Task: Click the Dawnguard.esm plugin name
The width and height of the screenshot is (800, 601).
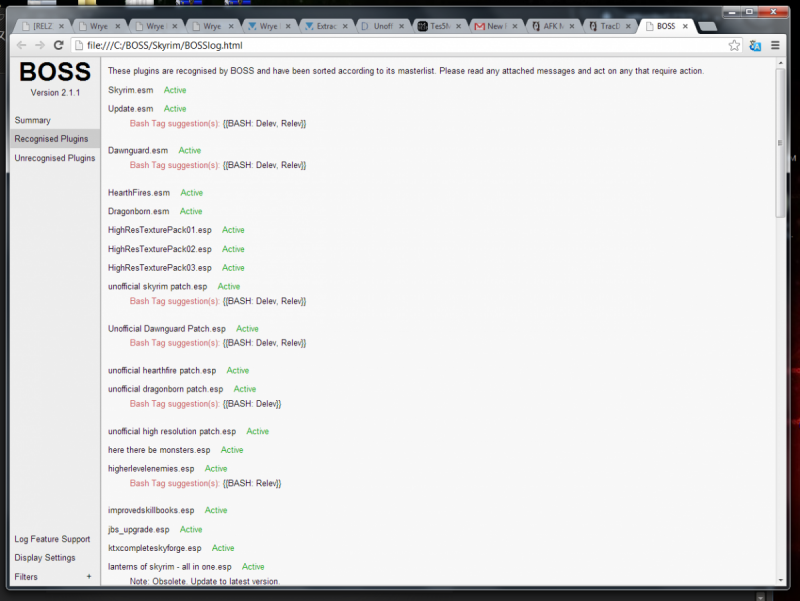Action: (x=138, y=151)
